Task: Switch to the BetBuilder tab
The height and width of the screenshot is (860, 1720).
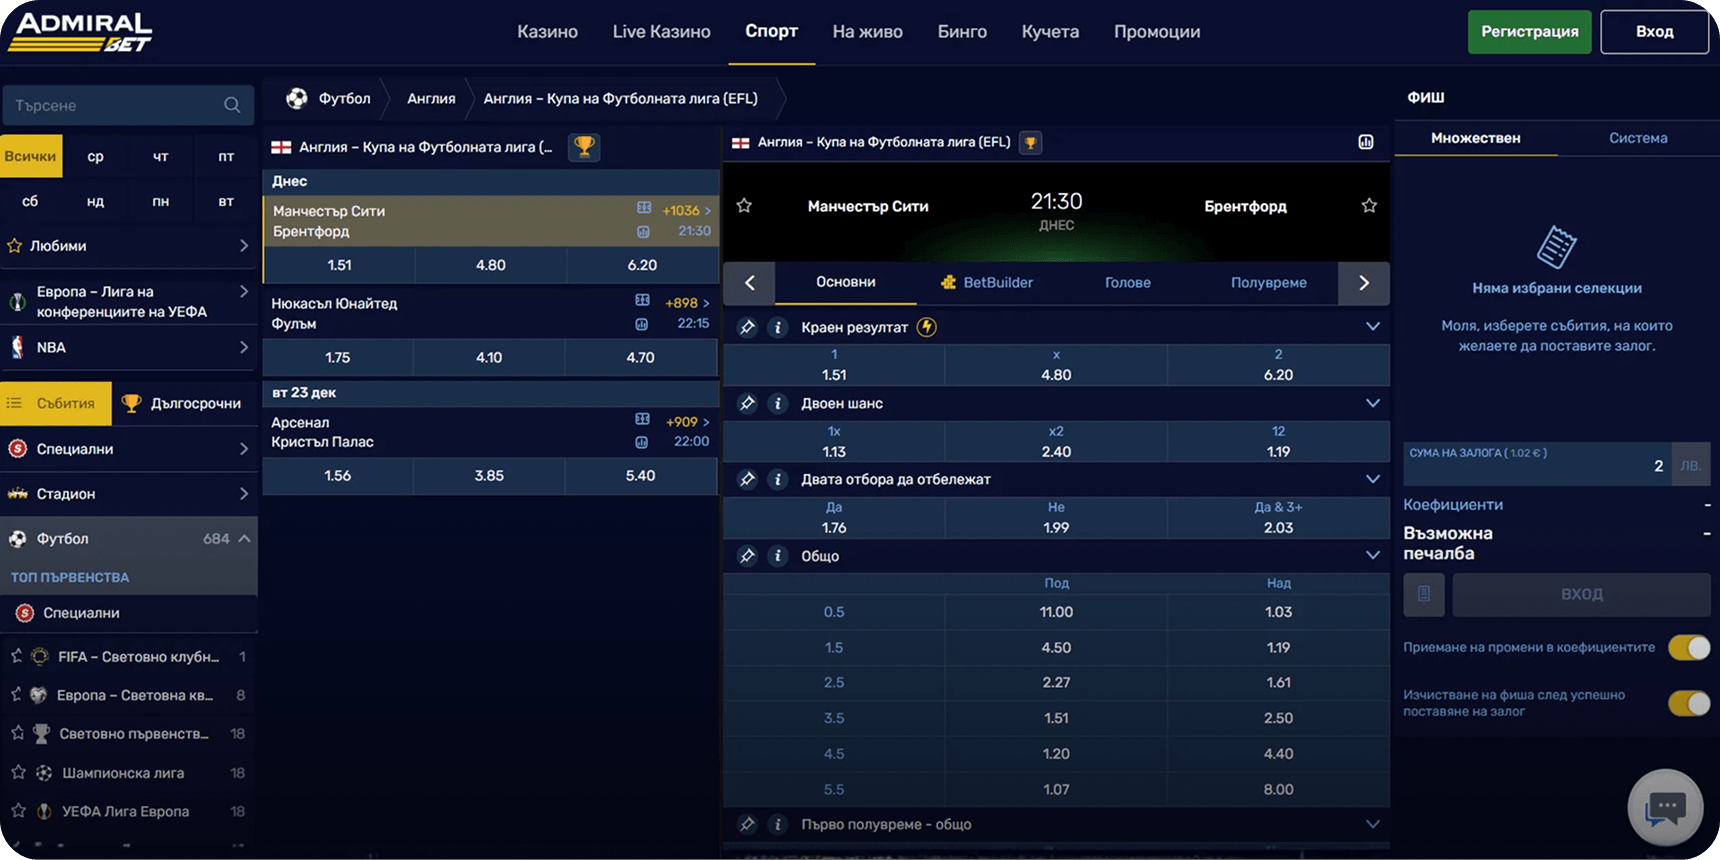Action: [987, 283]
